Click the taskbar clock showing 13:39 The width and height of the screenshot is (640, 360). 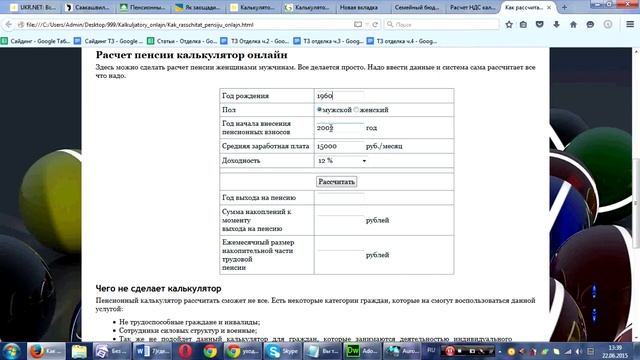tap(615, 351)
